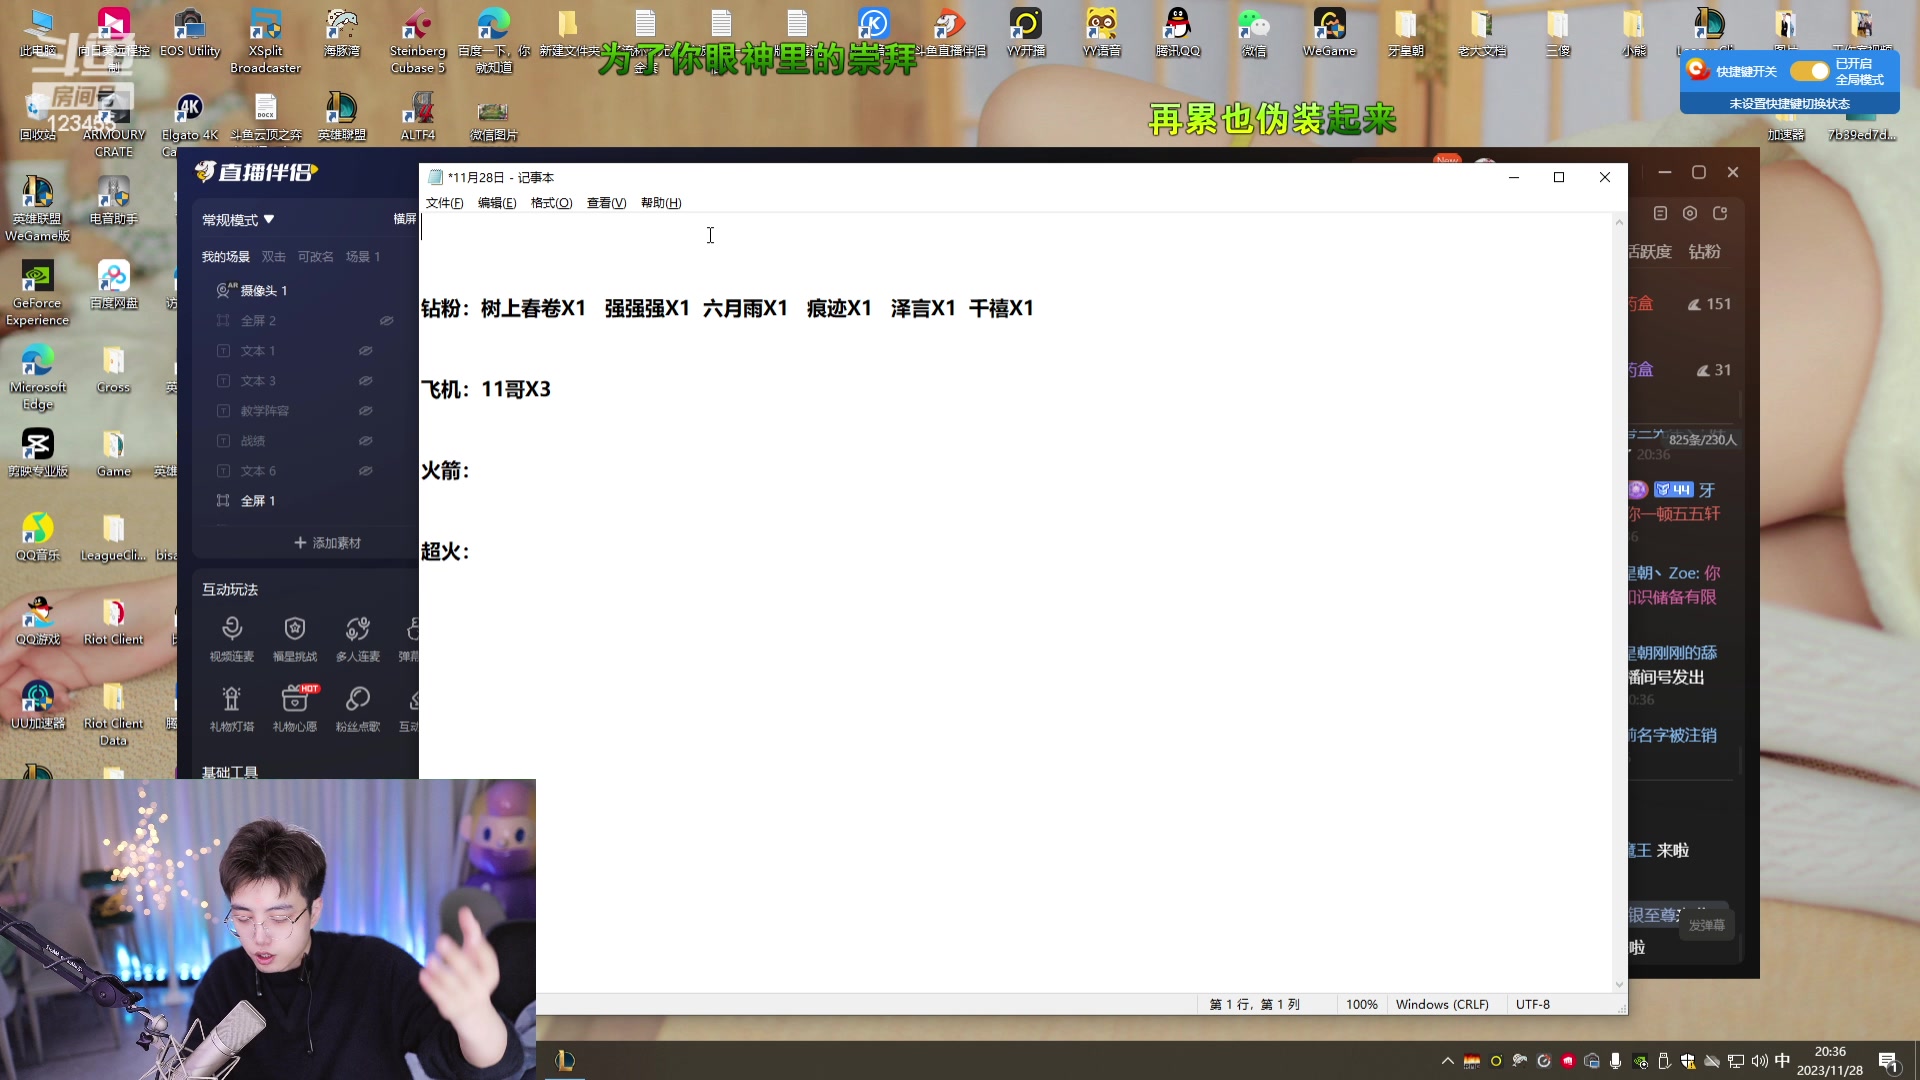Open the 文件(F) menu in Notepad
1920x1080 pixels.
pyautogui.click(x=444, y=203)
